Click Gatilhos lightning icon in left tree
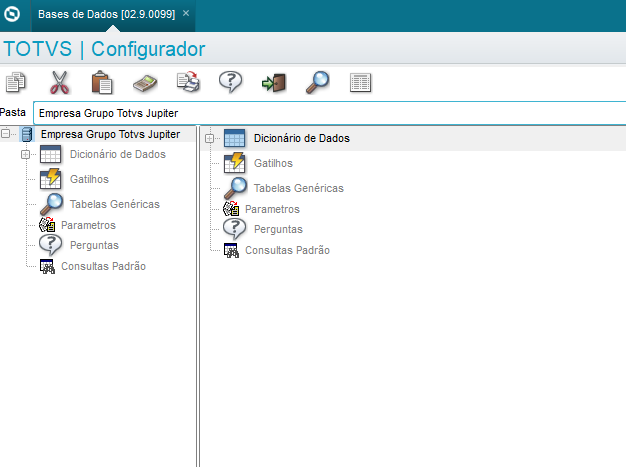Screen dimensions: 626x467 (50, 179)
